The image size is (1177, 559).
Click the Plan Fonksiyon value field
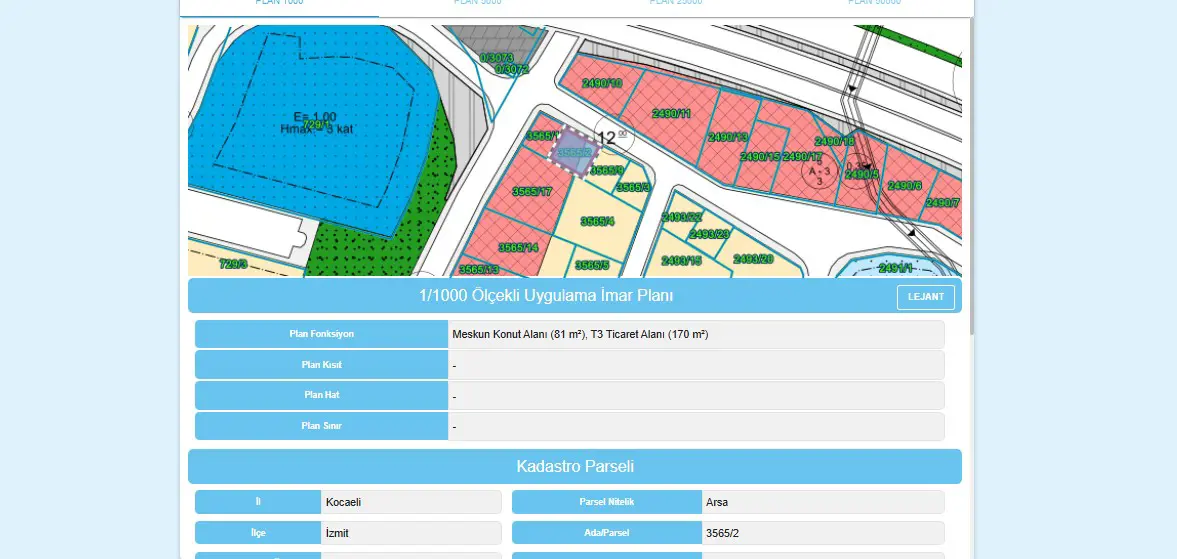click(696, 335)
